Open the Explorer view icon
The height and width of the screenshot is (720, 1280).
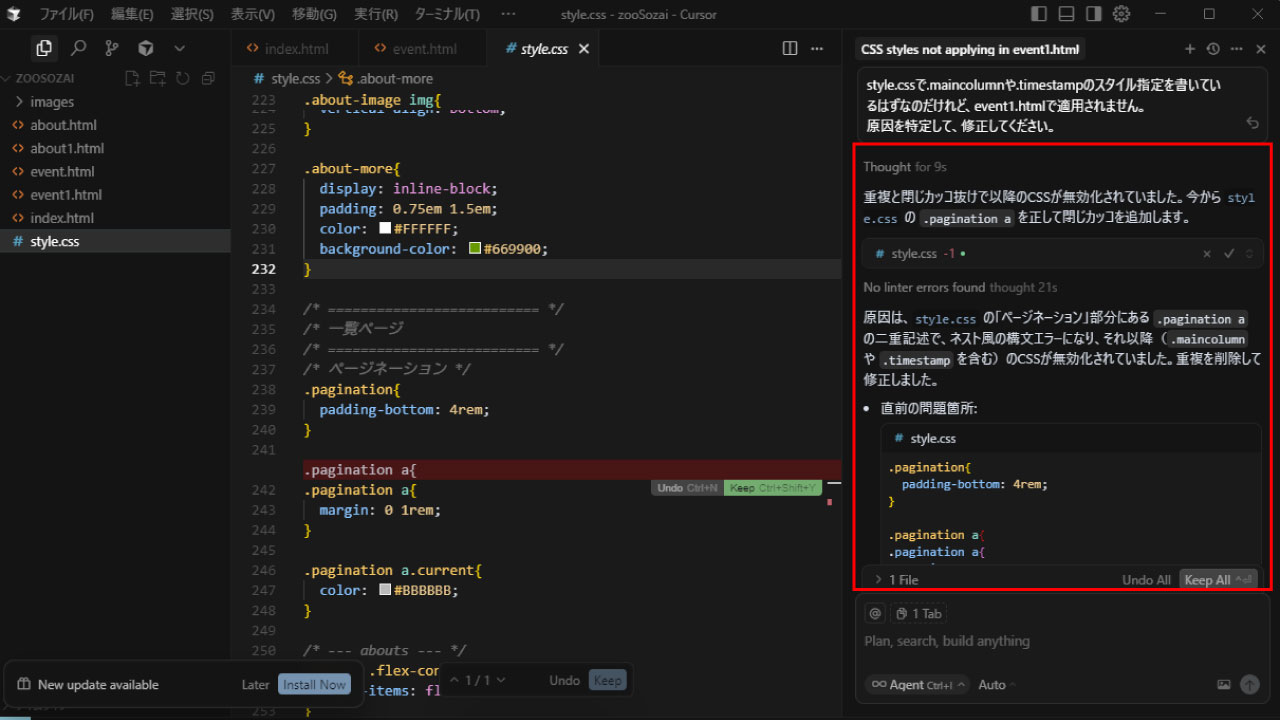click(x=43, y=48)
